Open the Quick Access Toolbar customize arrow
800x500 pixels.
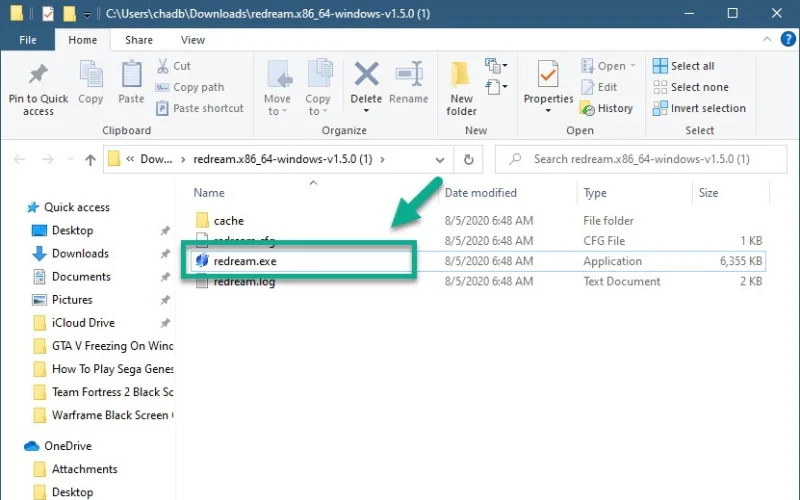coord(87,15)
